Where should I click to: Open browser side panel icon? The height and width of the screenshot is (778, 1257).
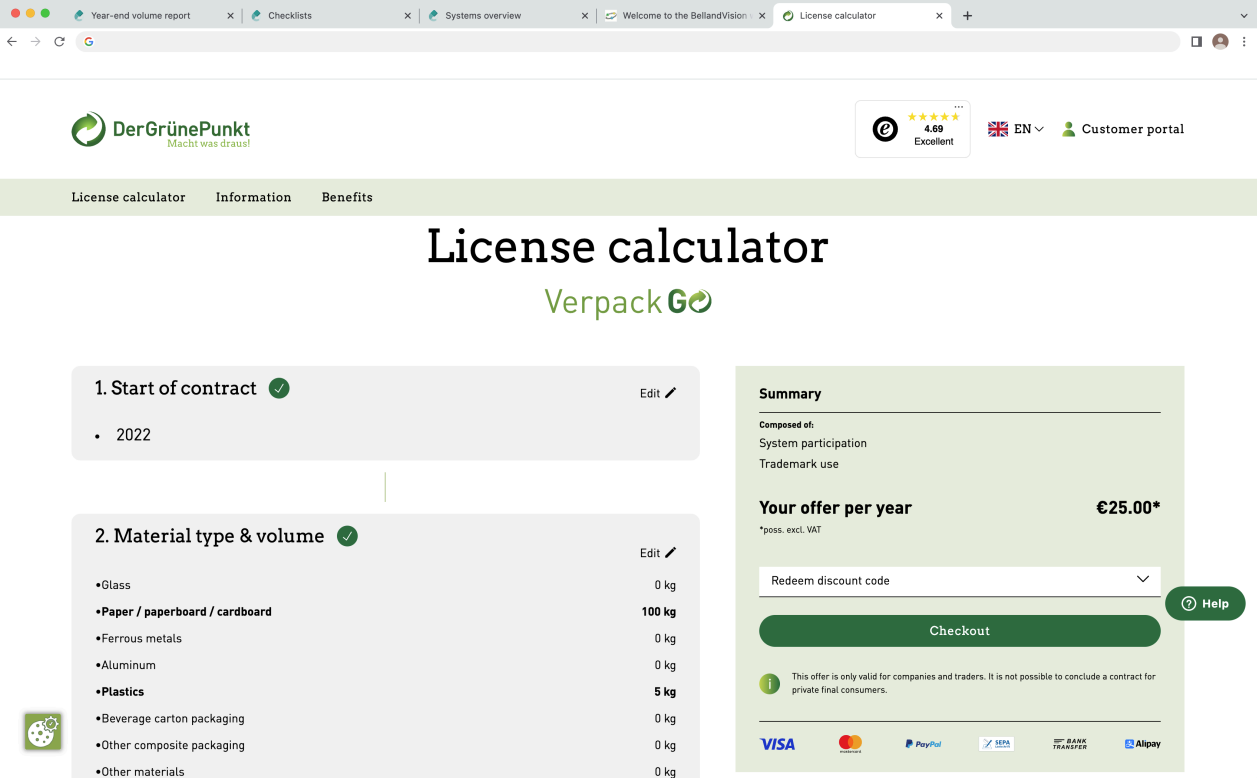(1196, 41)
